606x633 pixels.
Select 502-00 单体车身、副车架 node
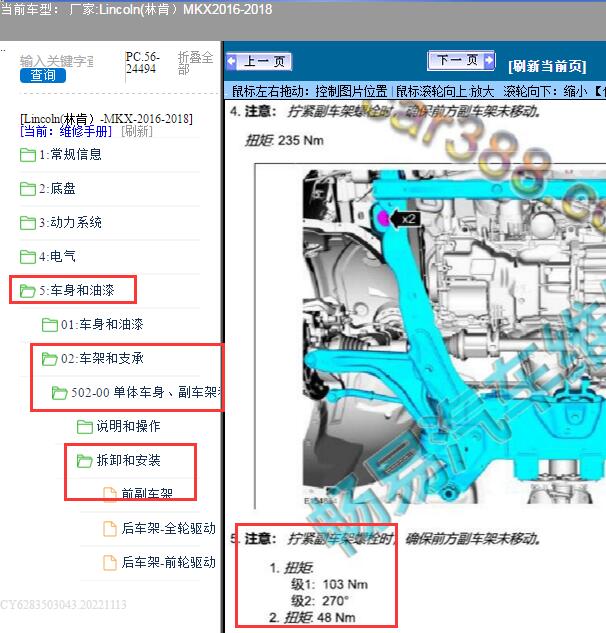tap(146, 392)
